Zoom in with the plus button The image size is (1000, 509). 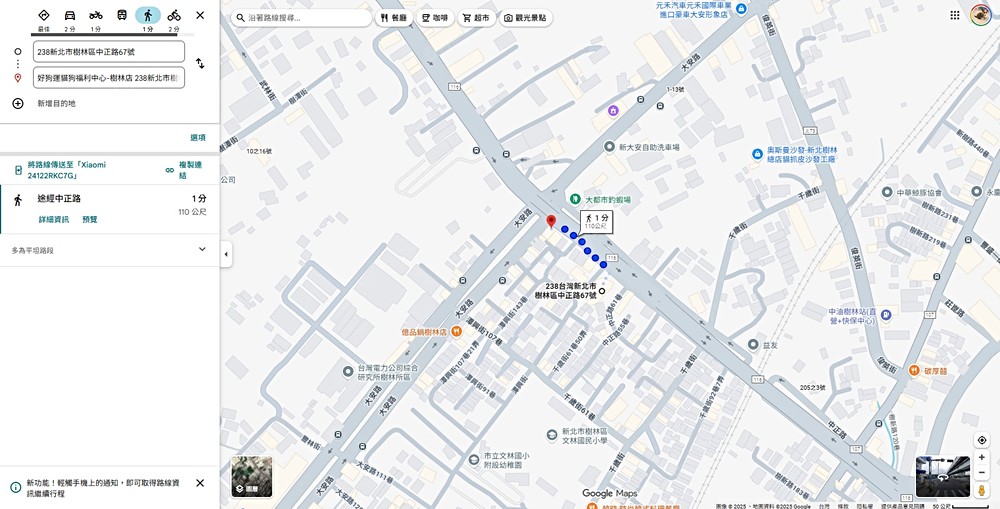pyautogui.click(x=982, y=457)
